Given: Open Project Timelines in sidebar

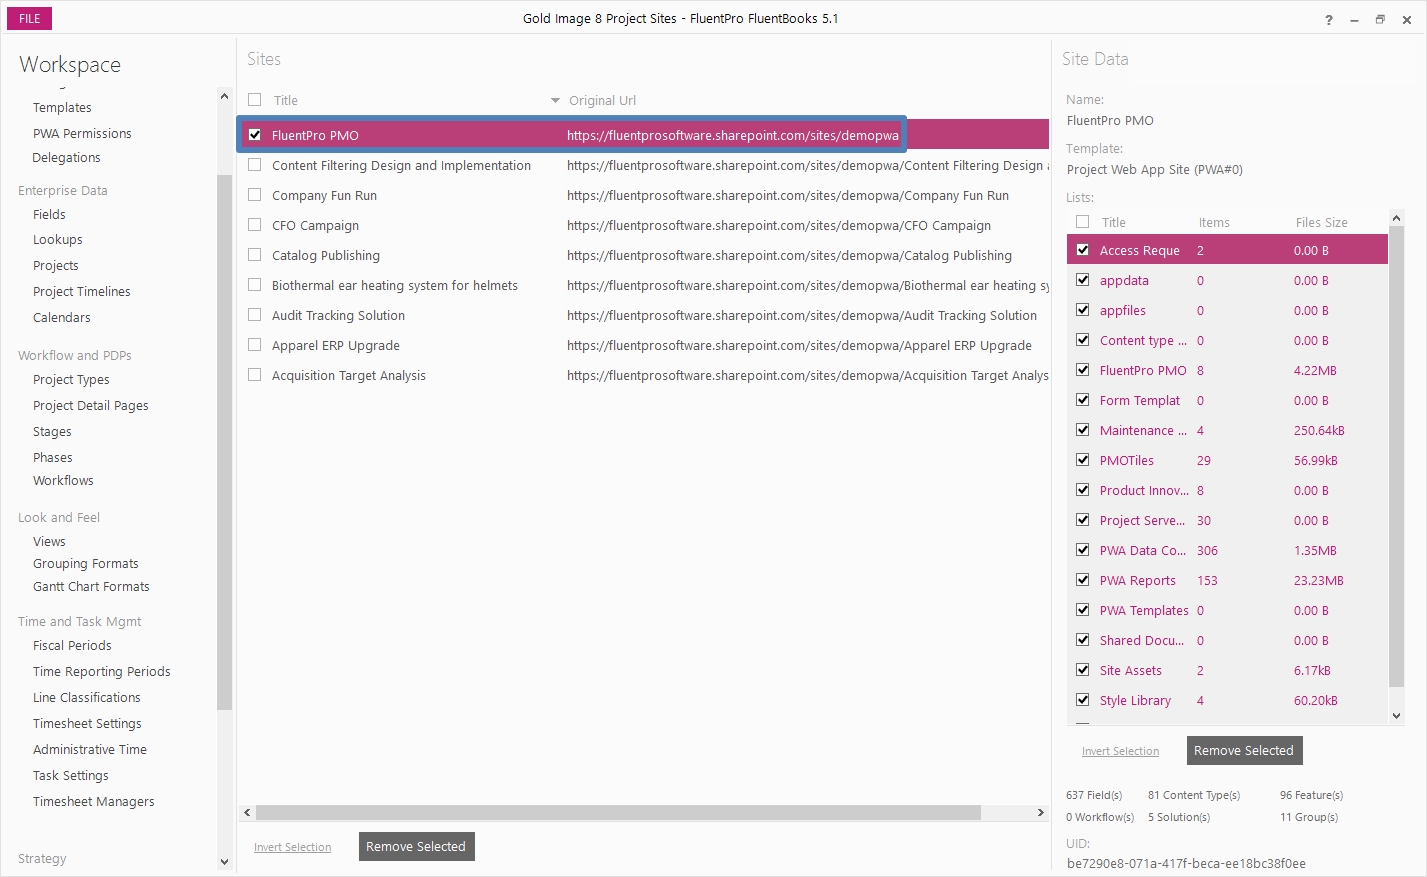Looking at the screenshot, I should tap(82, 292).
